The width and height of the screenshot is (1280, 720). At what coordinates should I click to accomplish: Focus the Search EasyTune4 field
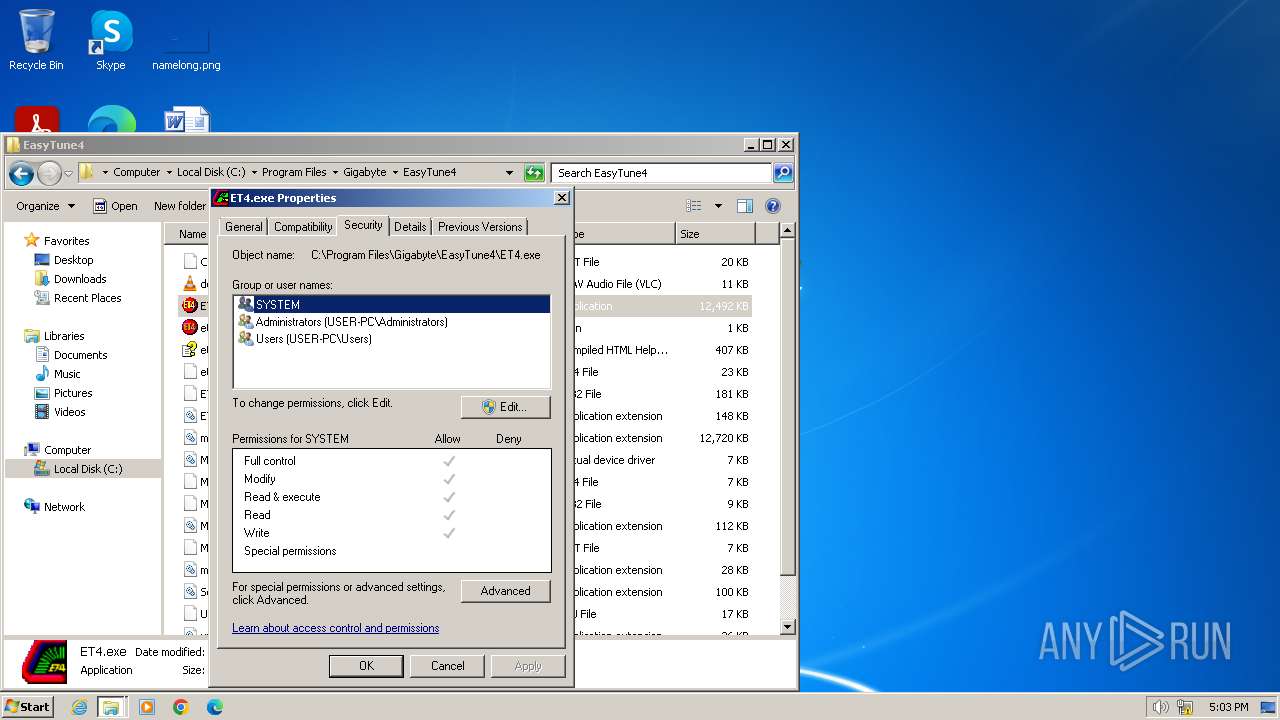tap(662, 173)
